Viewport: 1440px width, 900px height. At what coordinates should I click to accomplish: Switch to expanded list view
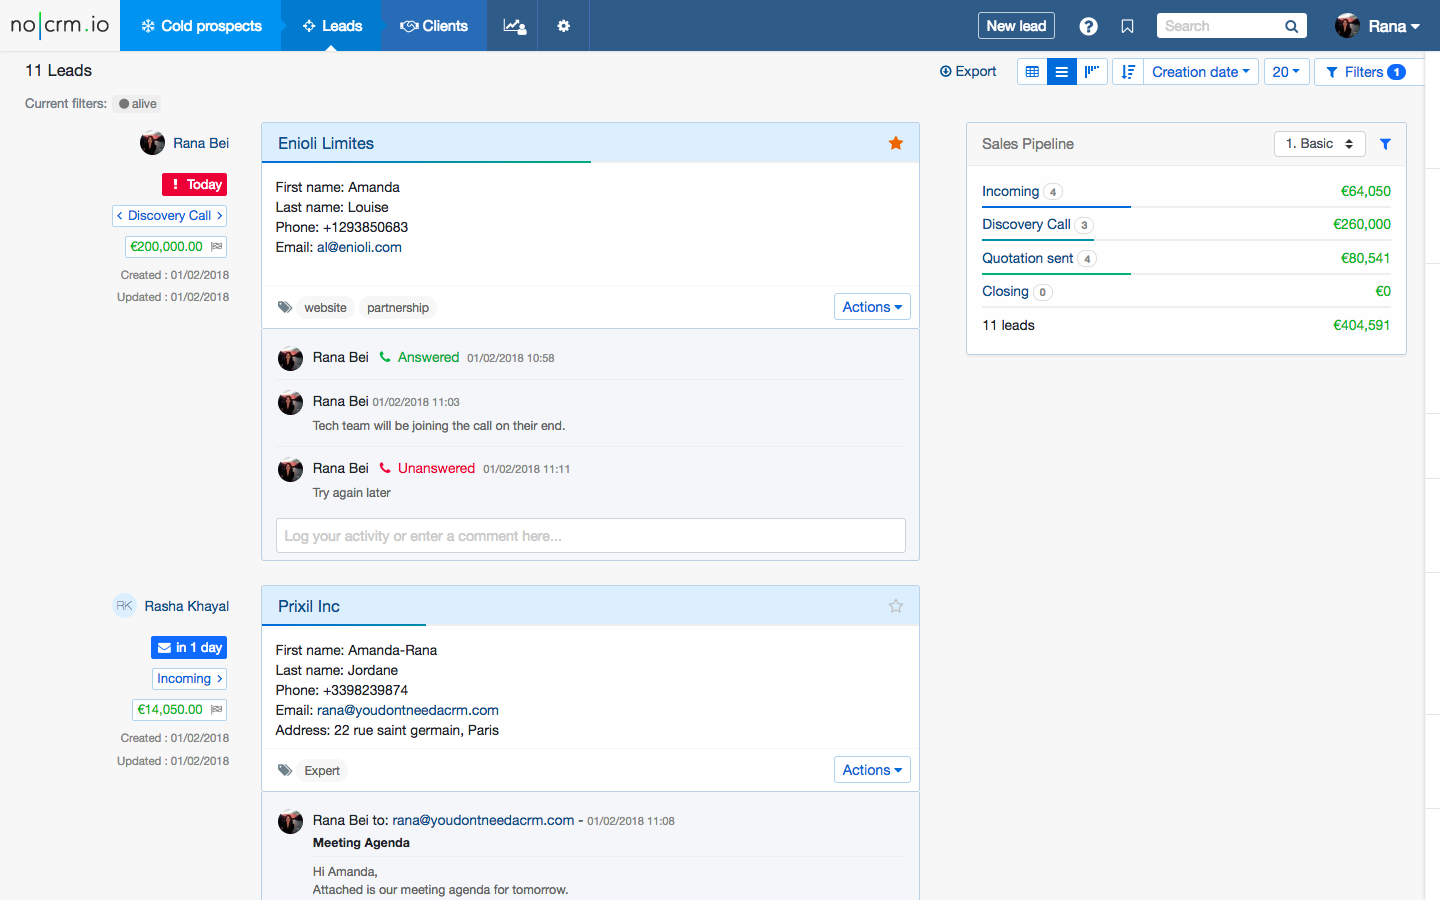point(1062,72)
